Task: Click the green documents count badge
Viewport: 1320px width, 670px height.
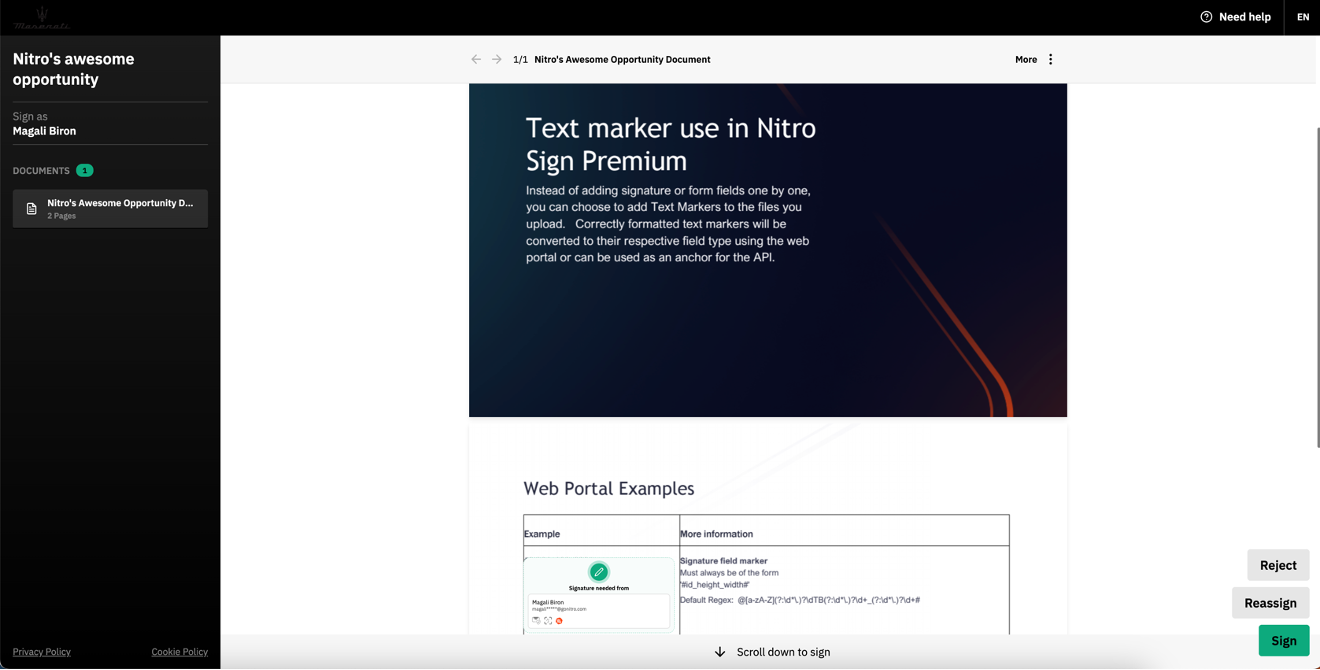Action: click(85, 171)
